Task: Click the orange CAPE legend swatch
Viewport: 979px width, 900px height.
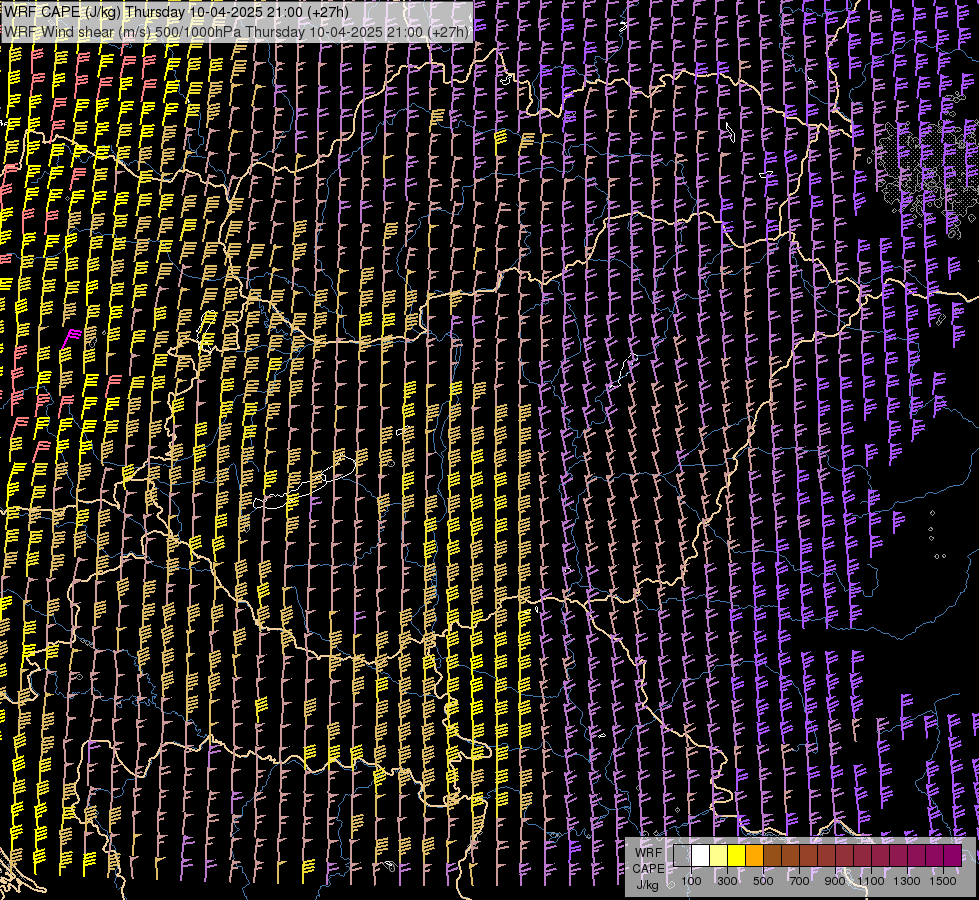Action: [754, 855]
